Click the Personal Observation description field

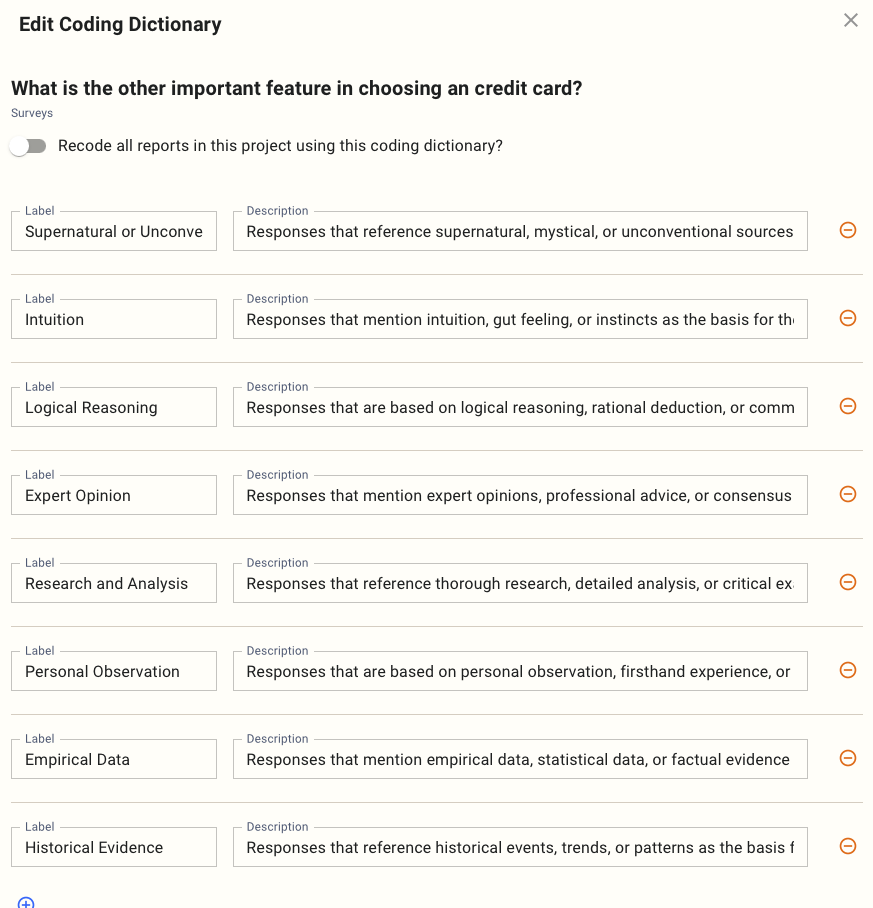520,672
